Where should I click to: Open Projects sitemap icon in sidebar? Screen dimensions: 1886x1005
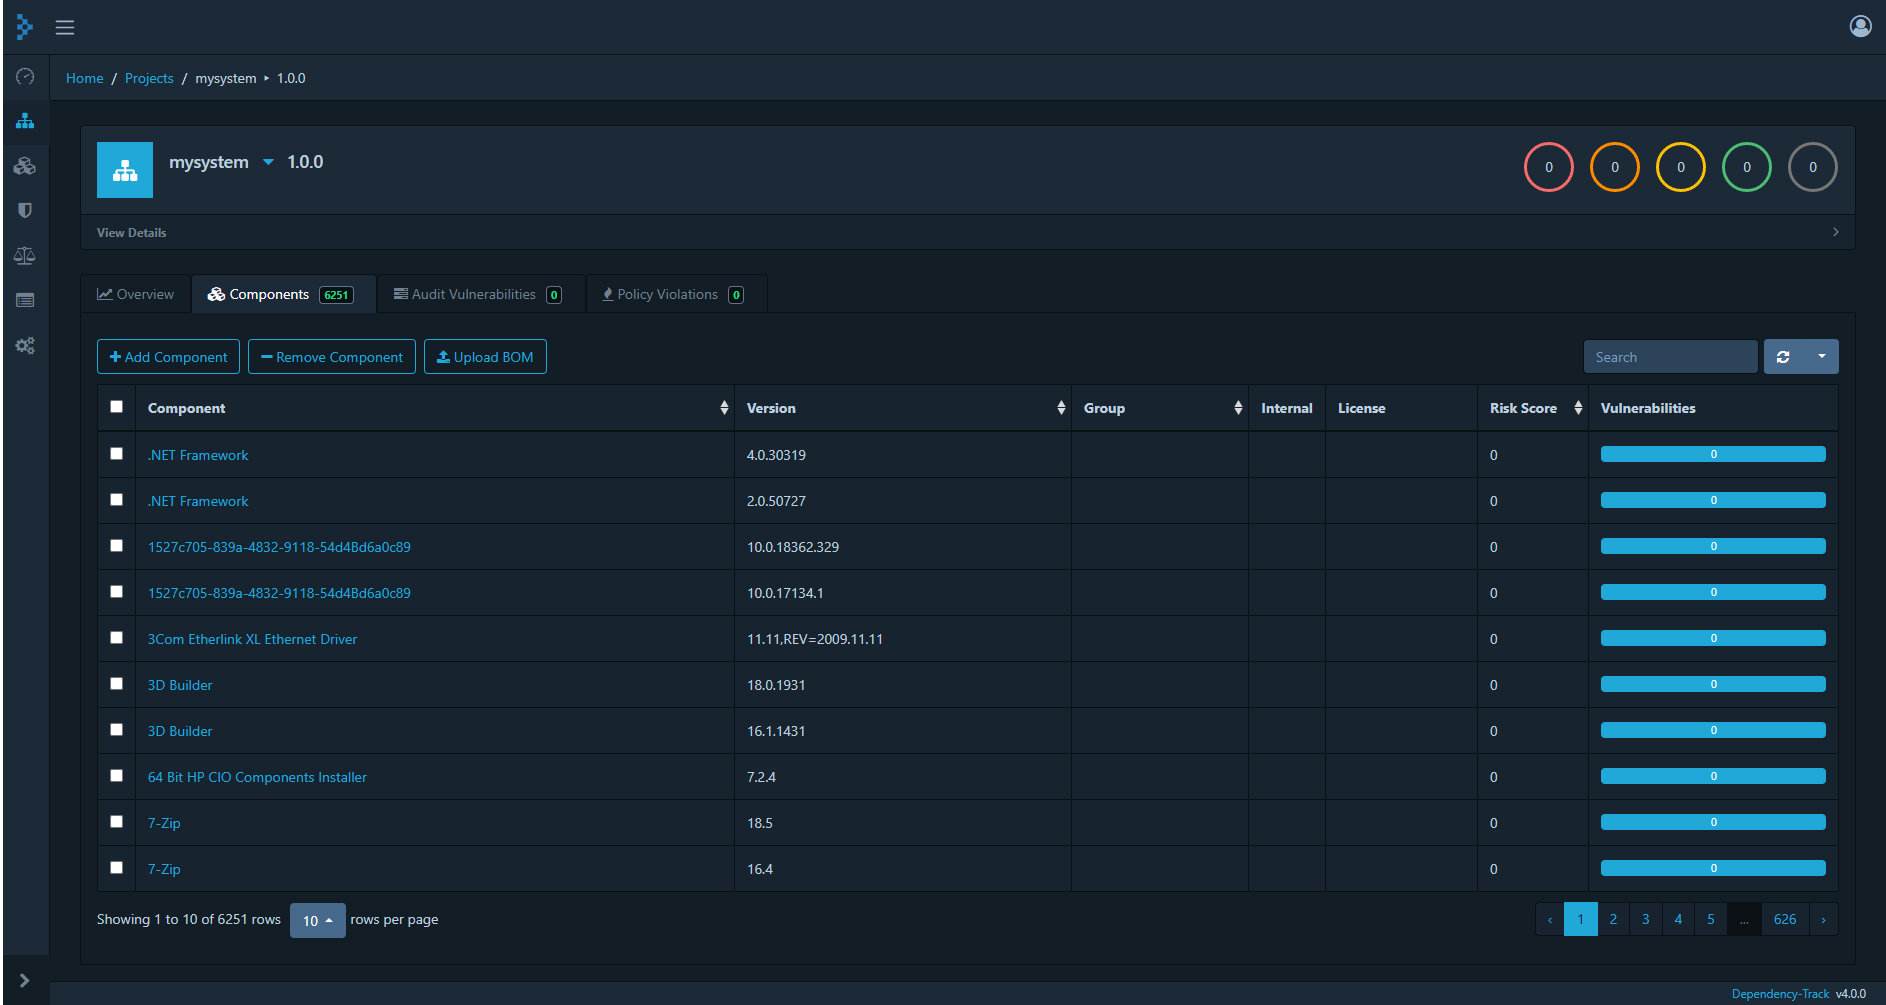25,121
